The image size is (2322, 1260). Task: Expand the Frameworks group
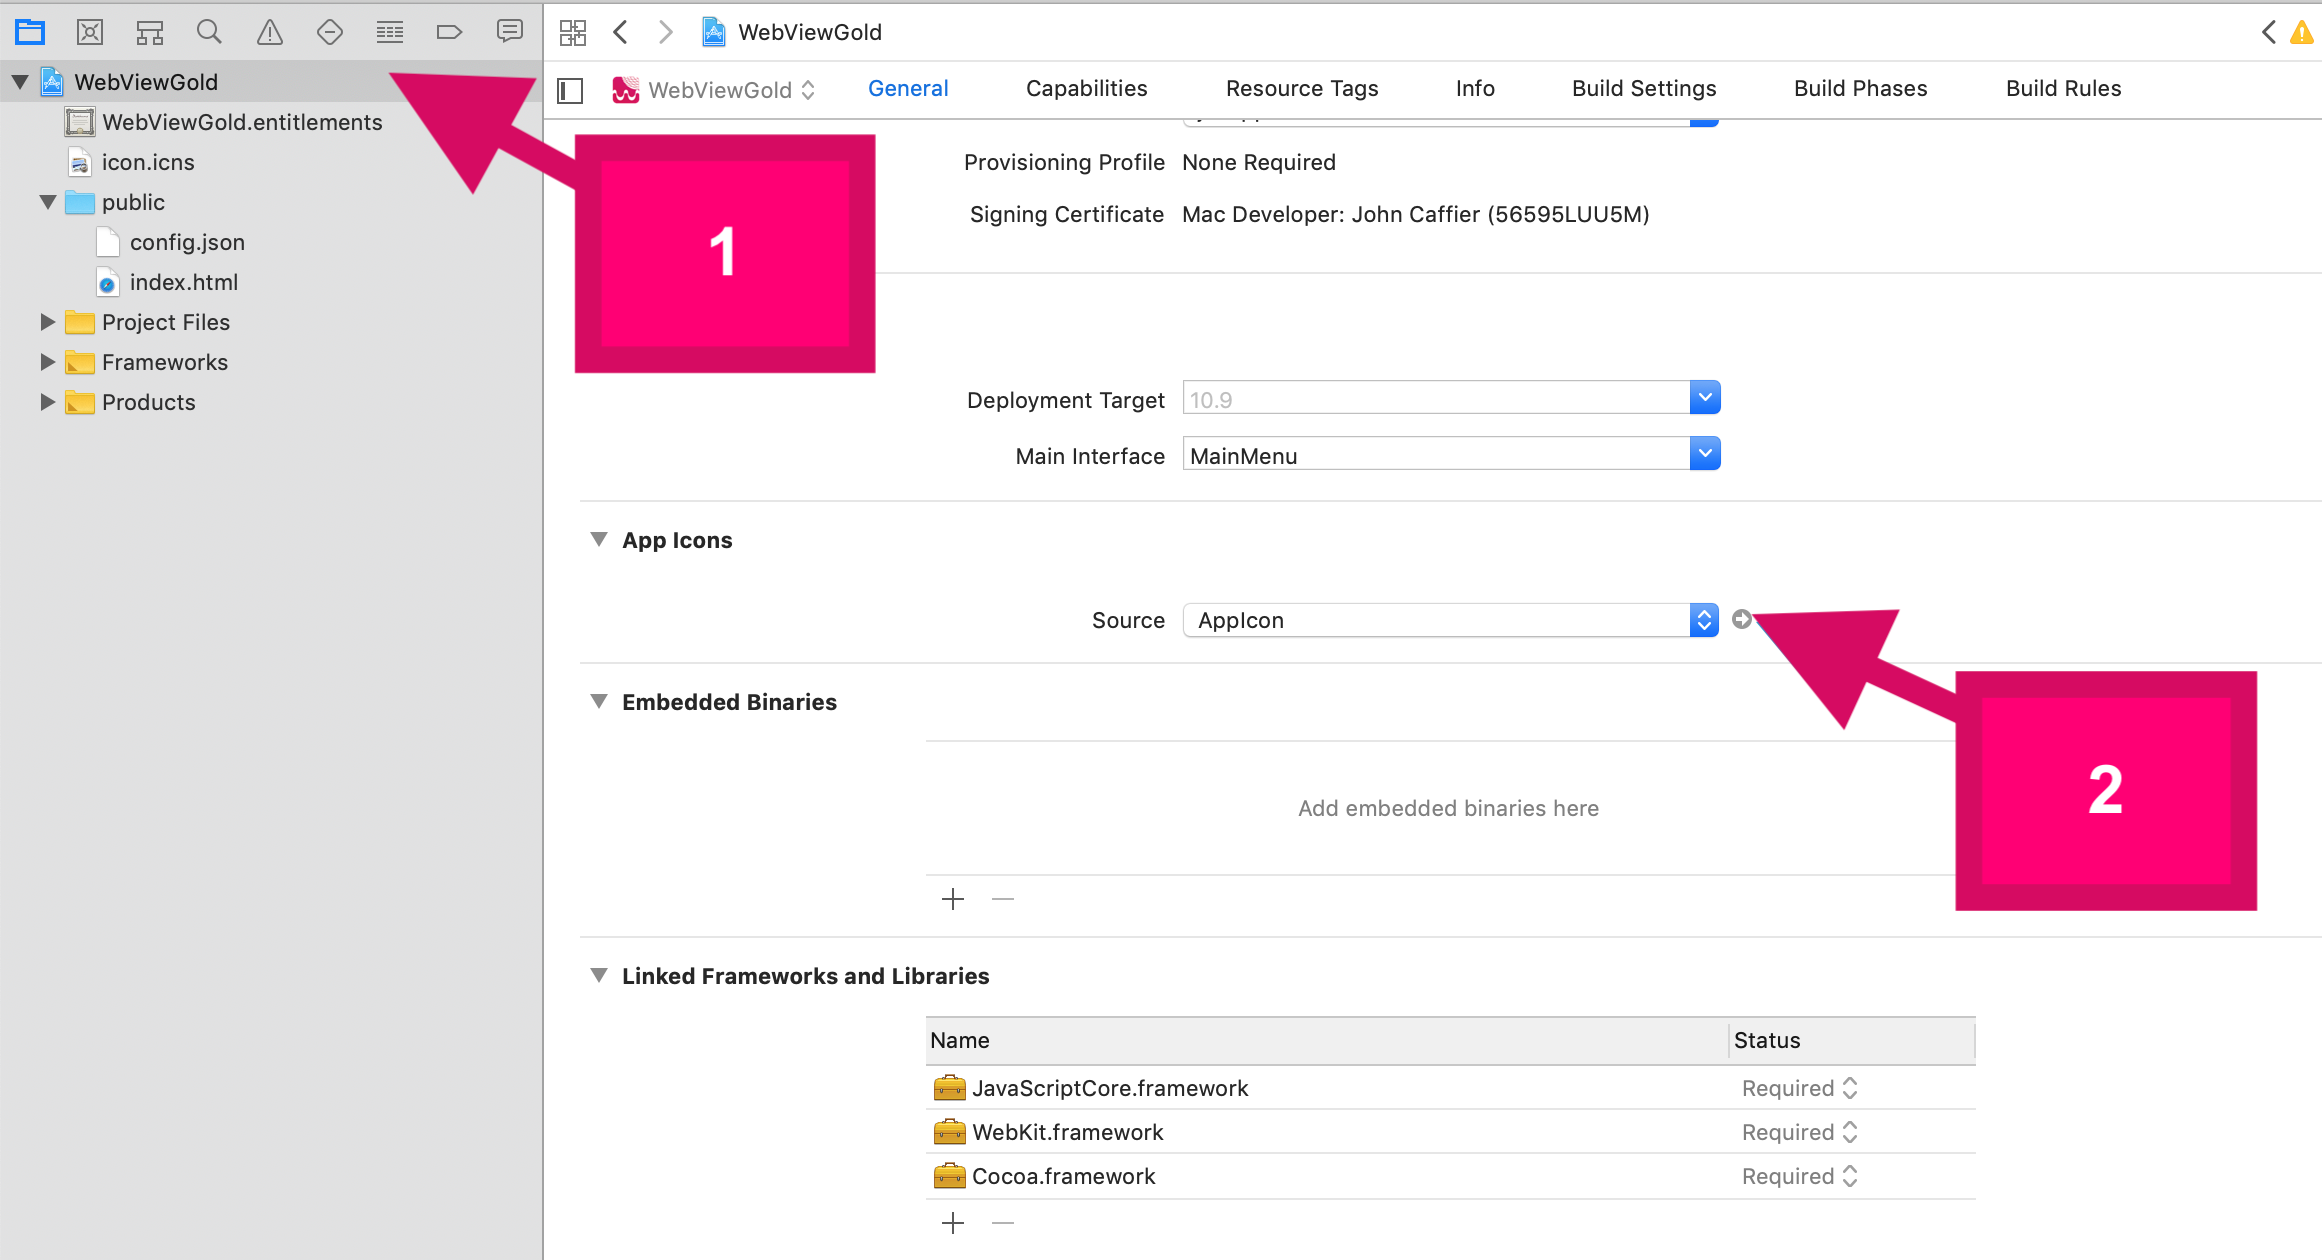click(47, 362)
